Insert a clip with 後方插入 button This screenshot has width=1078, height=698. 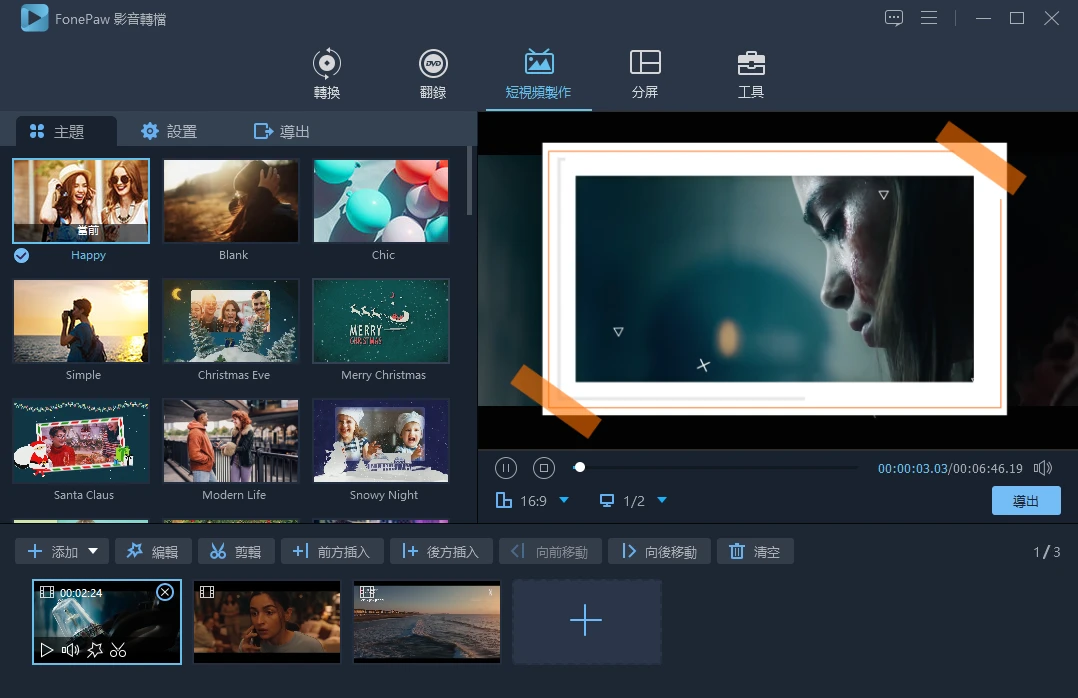click(441, 550)
